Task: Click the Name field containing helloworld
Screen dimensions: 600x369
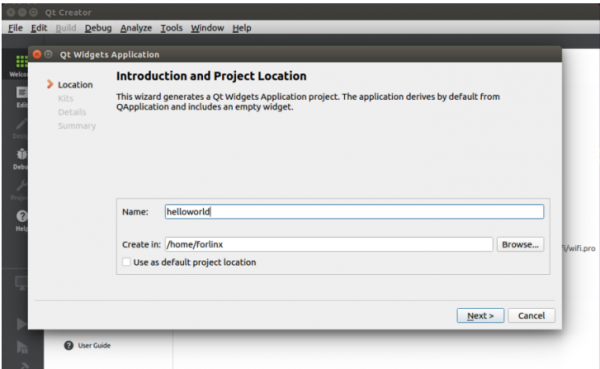Action: (354, 212)
